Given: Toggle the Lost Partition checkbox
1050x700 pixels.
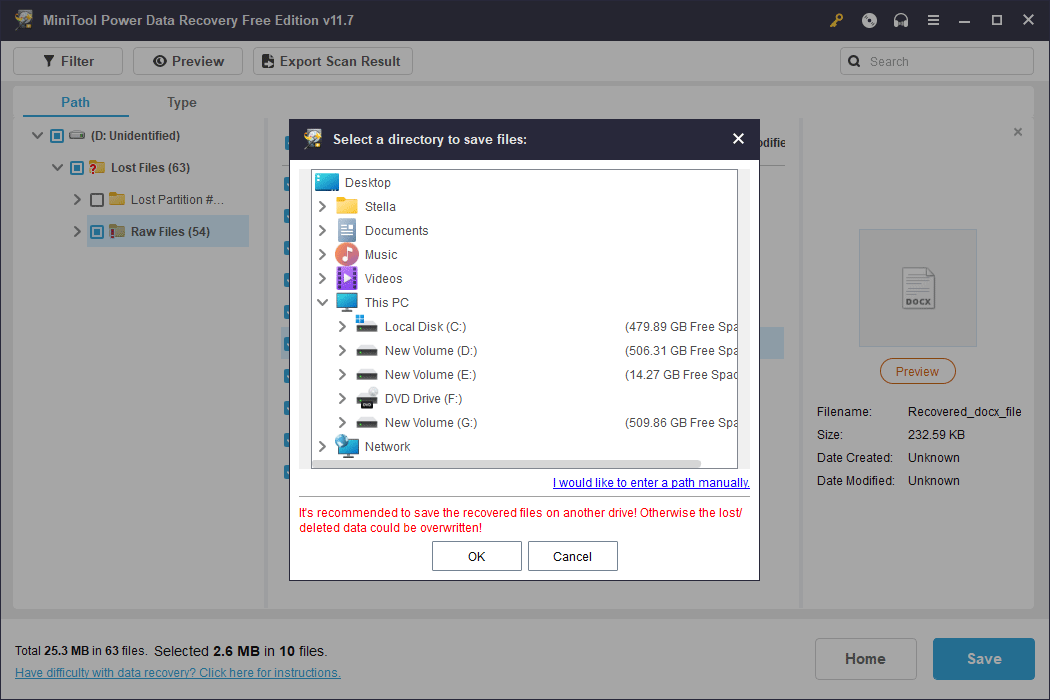Looking at the screenshot, I should 97,200.
